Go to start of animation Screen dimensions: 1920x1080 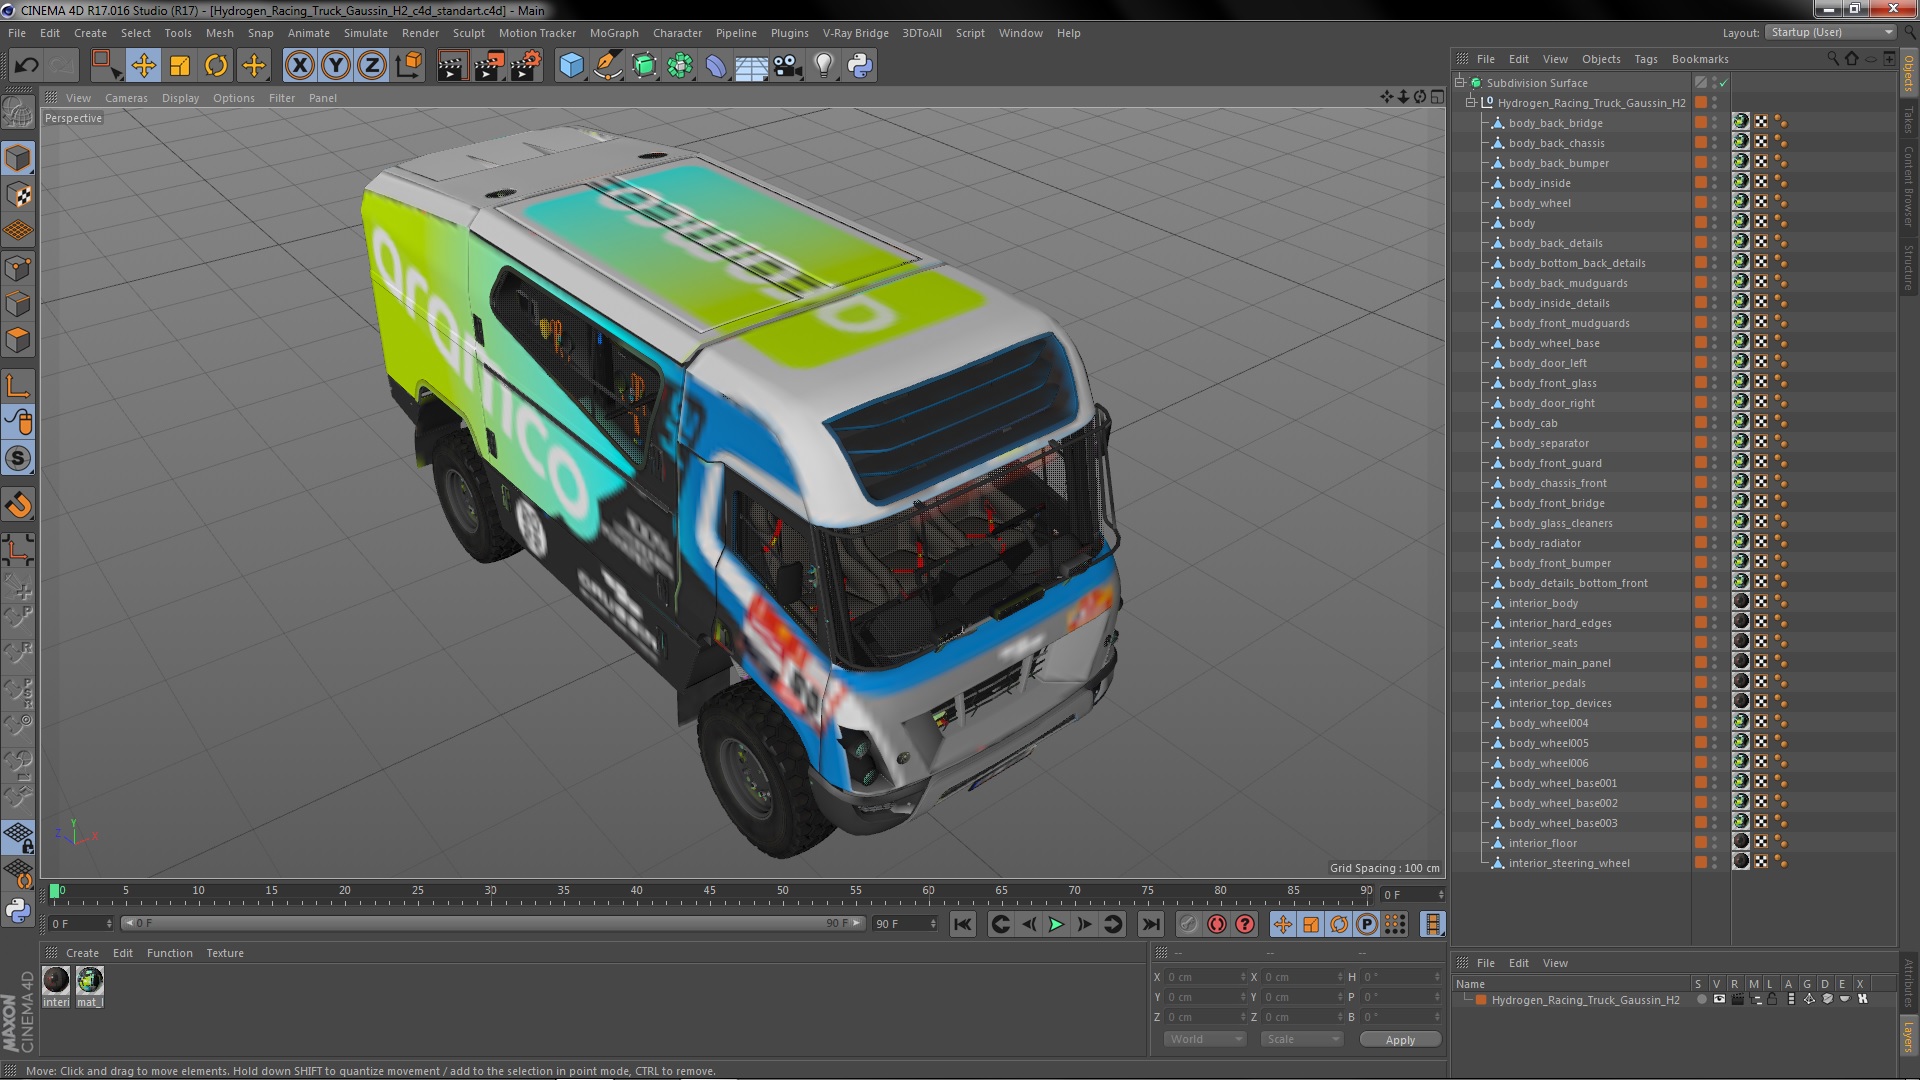(x=962, y=925)
